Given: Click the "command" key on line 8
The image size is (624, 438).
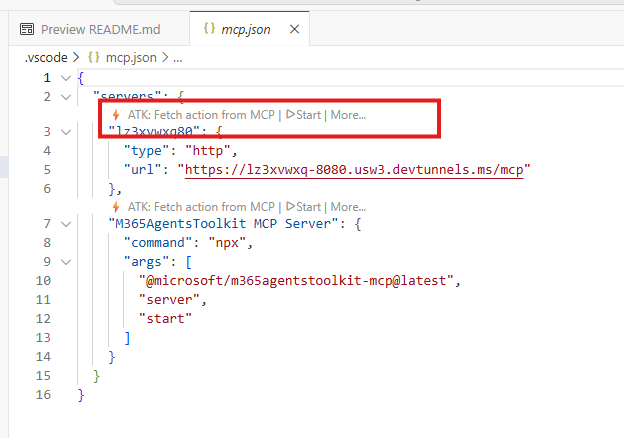Looking at the screenshot, I should point(158,243).
